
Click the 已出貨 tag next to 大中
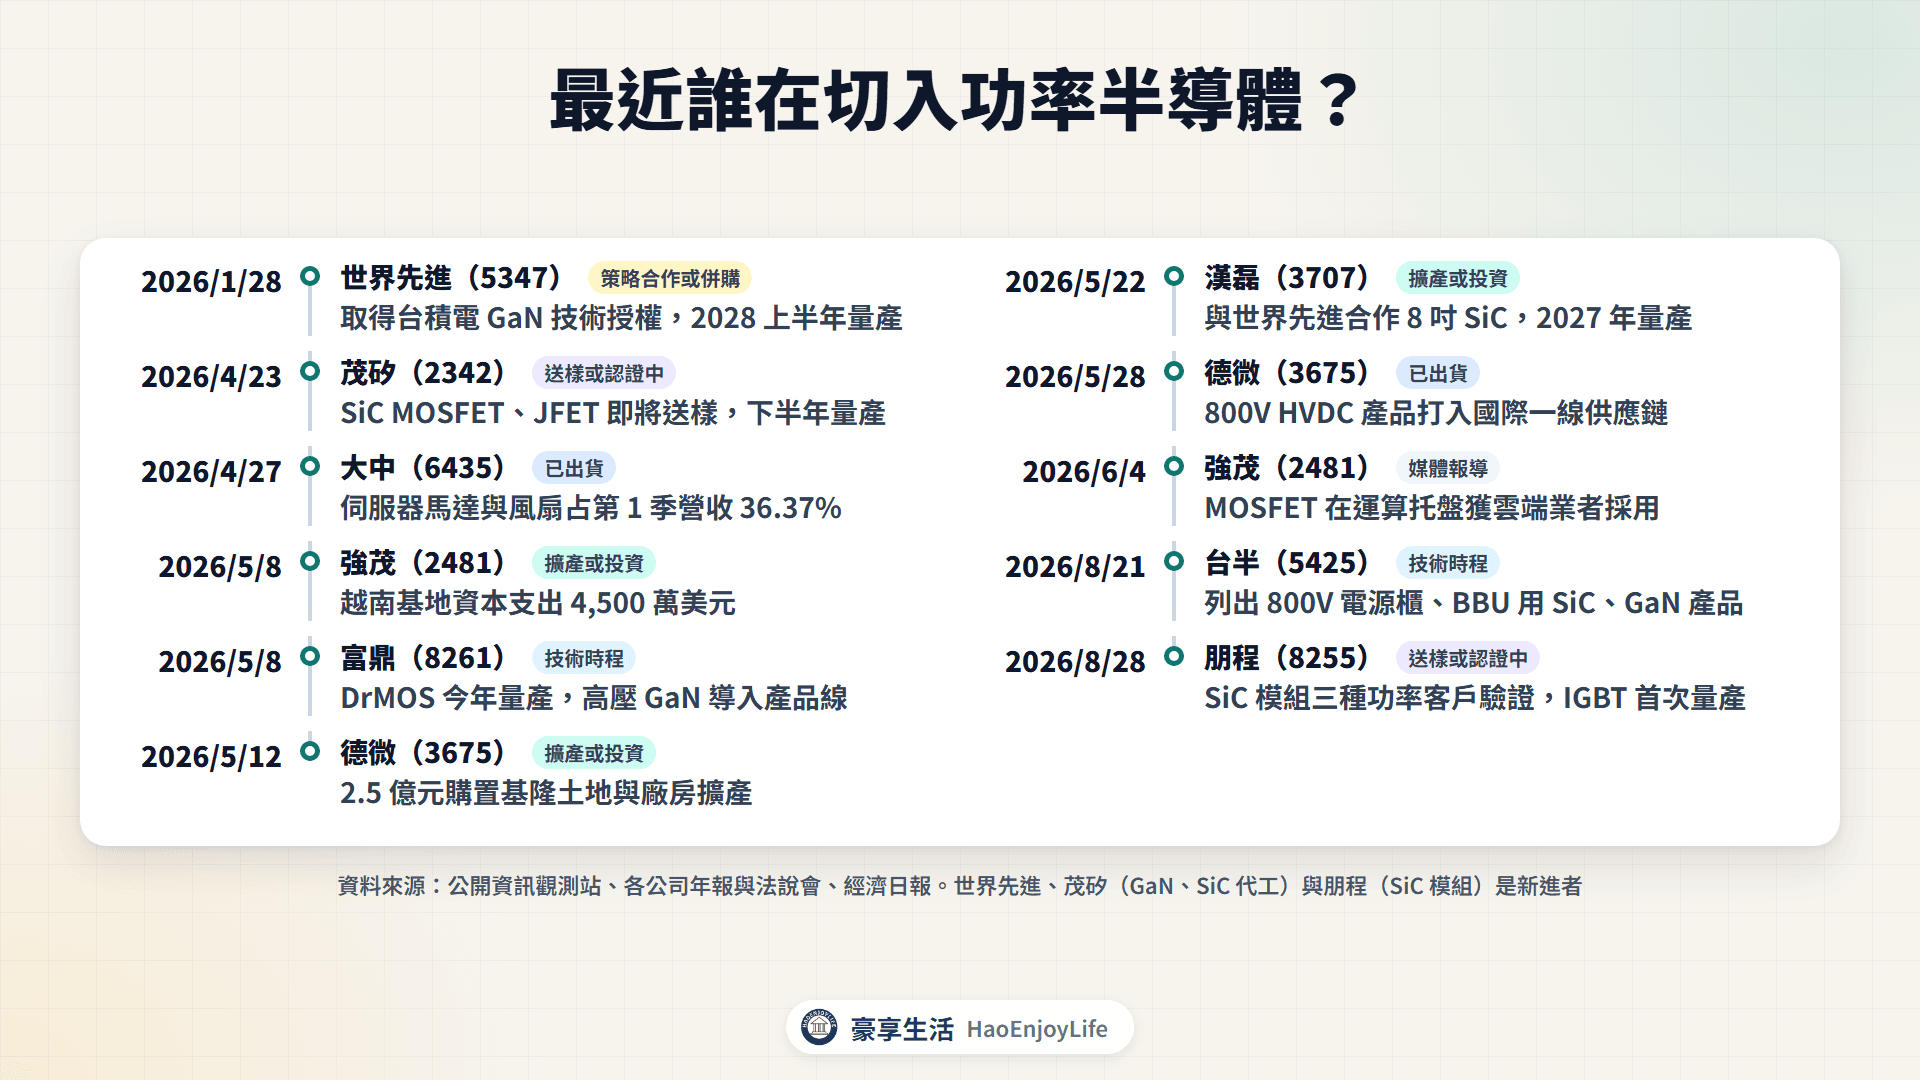(x=574, y=468)
